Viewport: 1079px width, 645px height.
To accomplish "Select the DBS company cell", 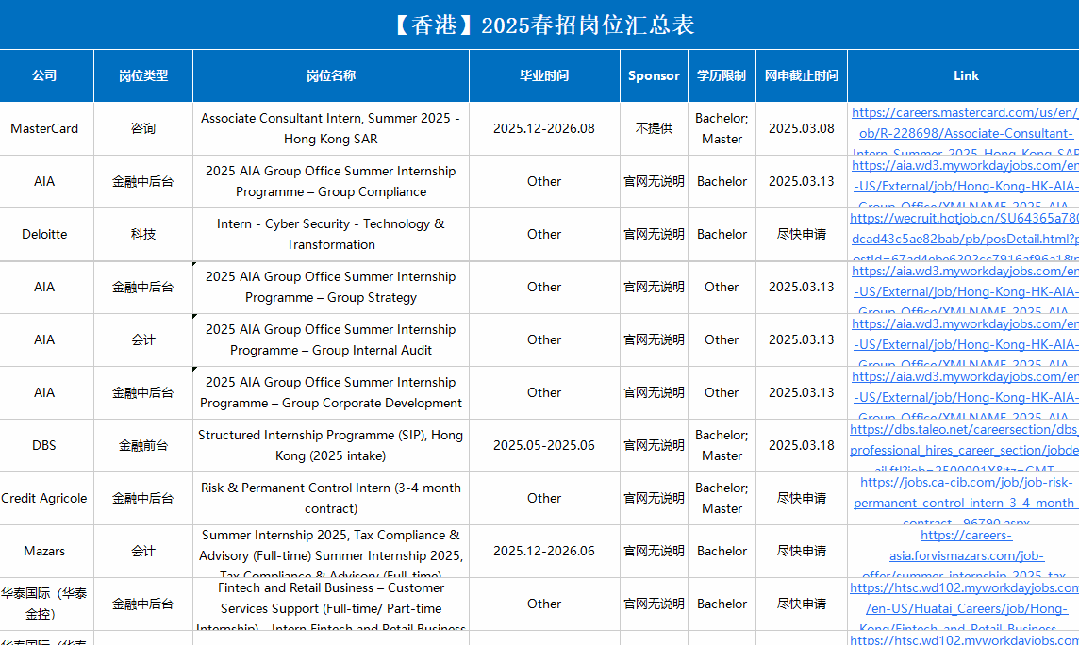I will tap(46, 445).
